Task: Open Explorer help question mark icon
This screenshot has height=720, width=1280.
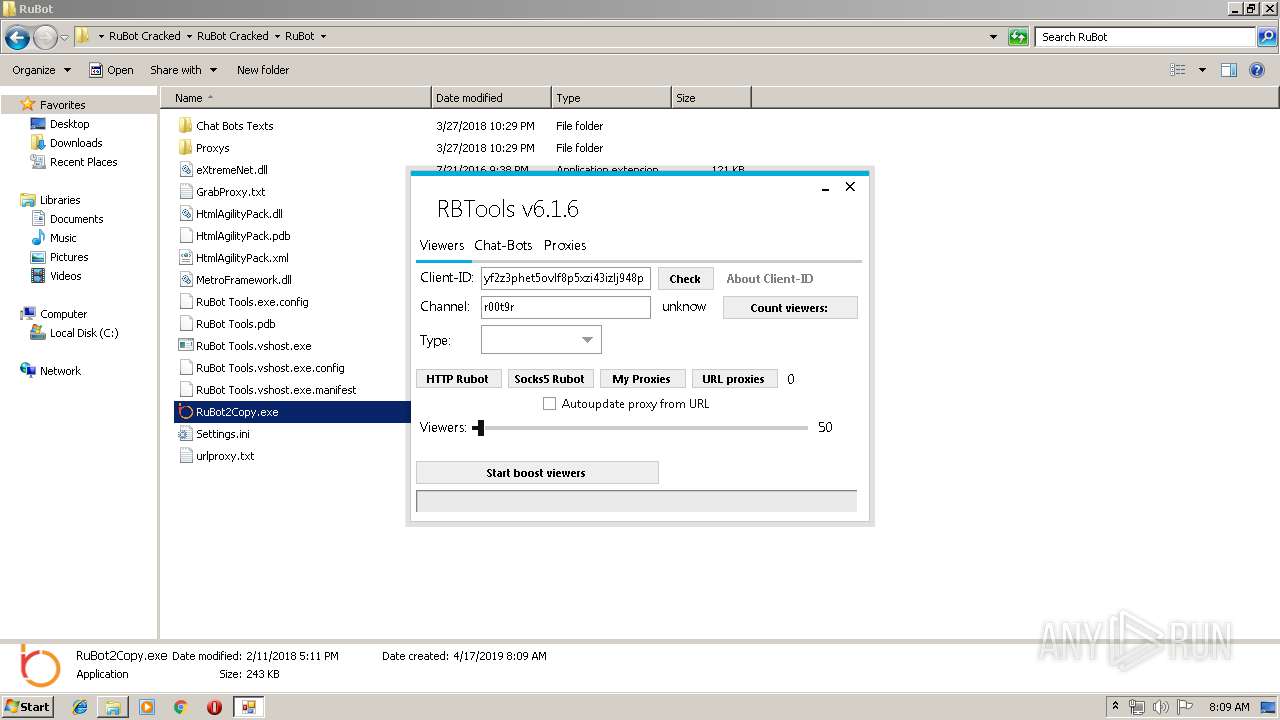Action: tap(1258, 70)
